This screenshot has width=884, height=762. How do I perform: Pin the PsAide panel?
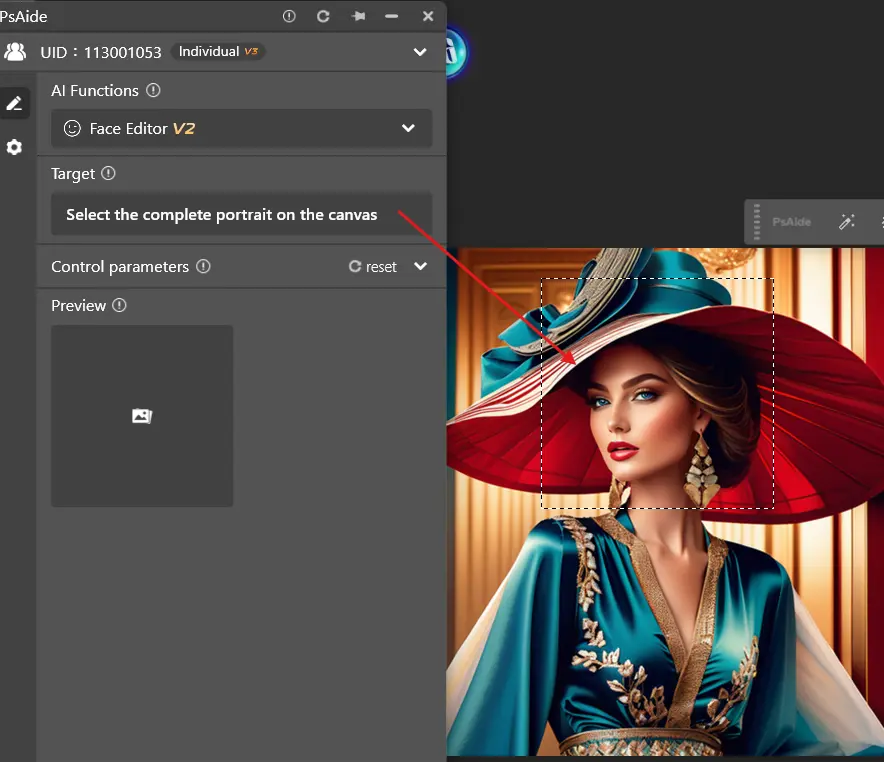pyautogui.click(x=357, y=16)
